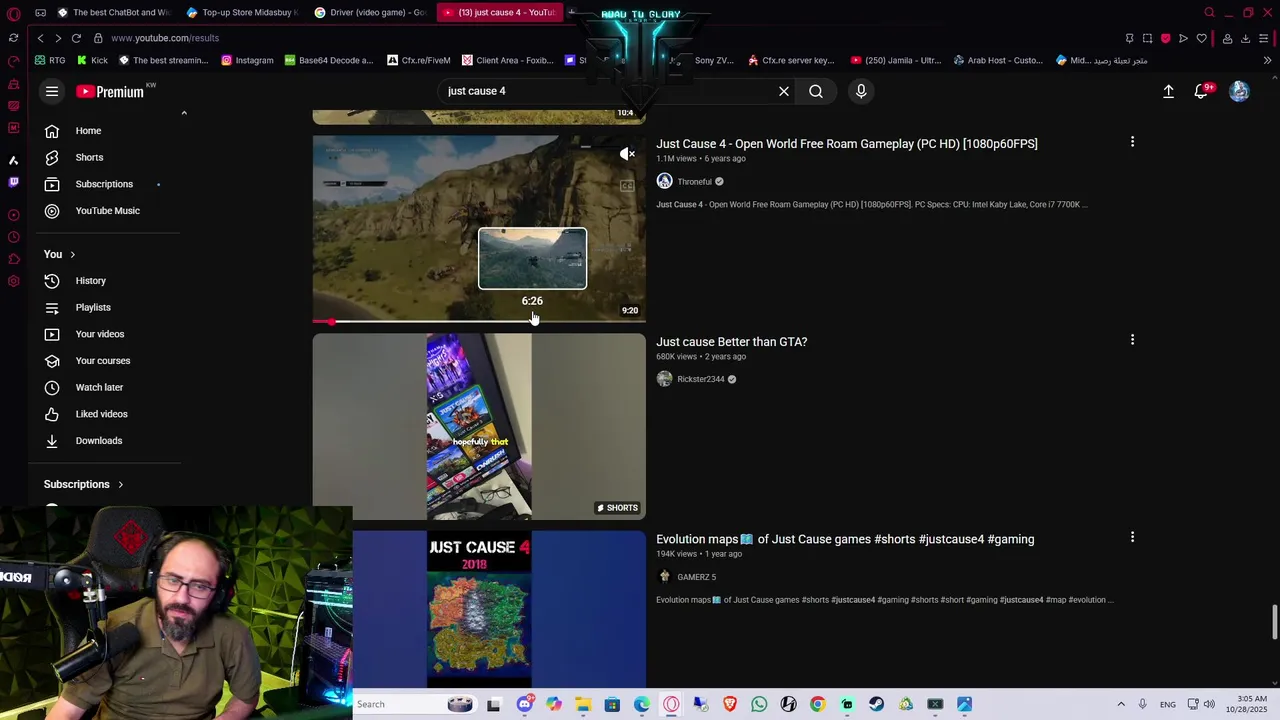Switch to Top-up Store Midasbuy tab
Screen dimensions: 1280x720
click(x=242, y=12)
